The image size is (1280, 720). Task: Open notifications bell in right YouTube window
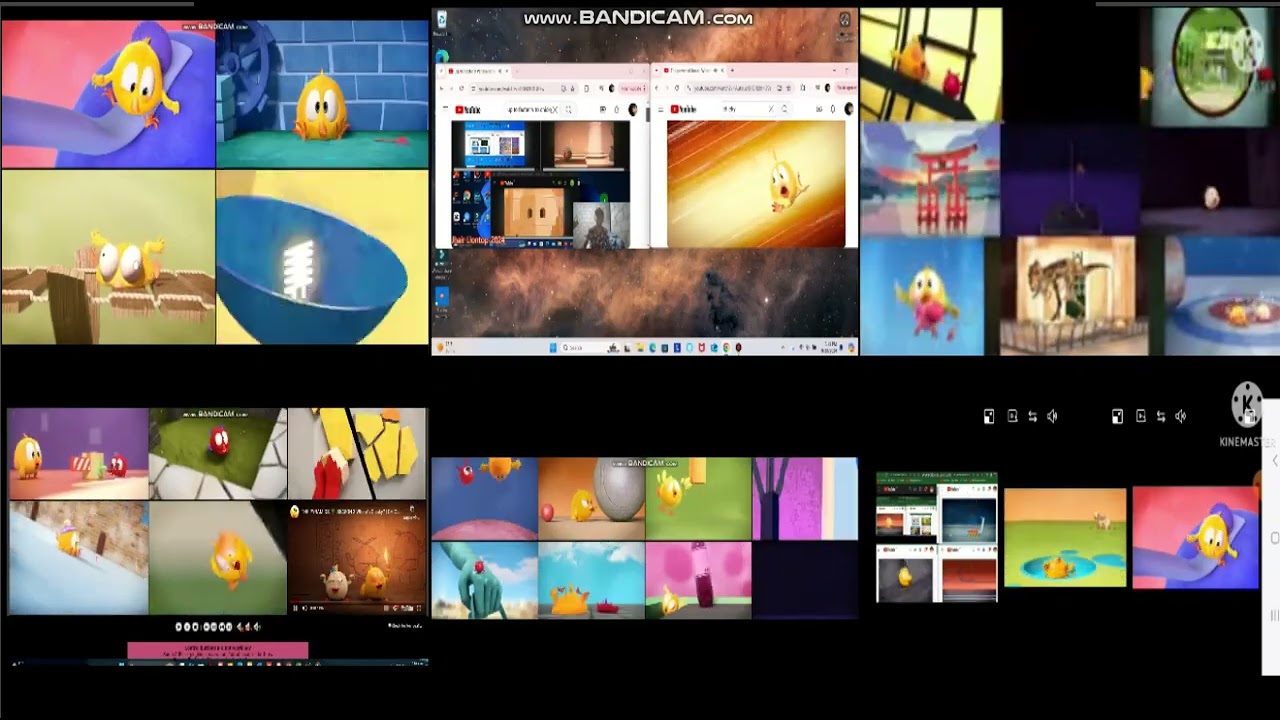click(832, 109)
